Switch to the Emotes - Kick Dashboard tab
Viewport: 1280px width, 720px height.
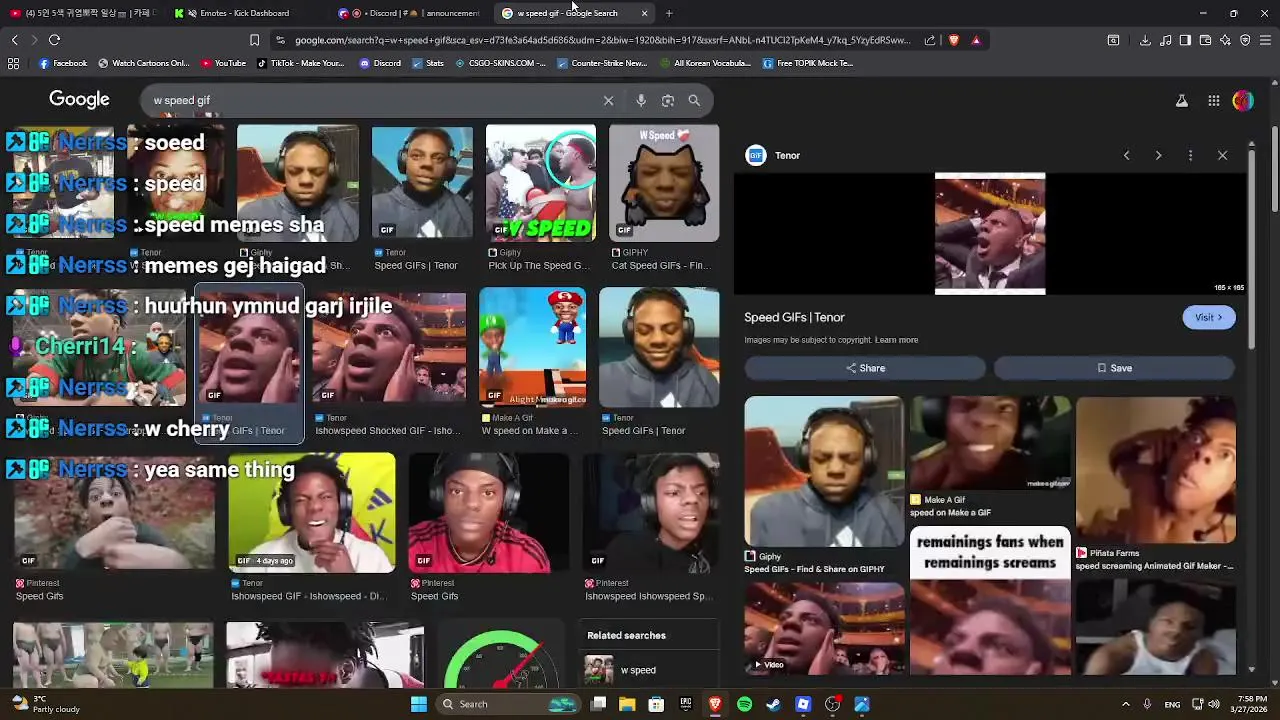click(244, 13)
